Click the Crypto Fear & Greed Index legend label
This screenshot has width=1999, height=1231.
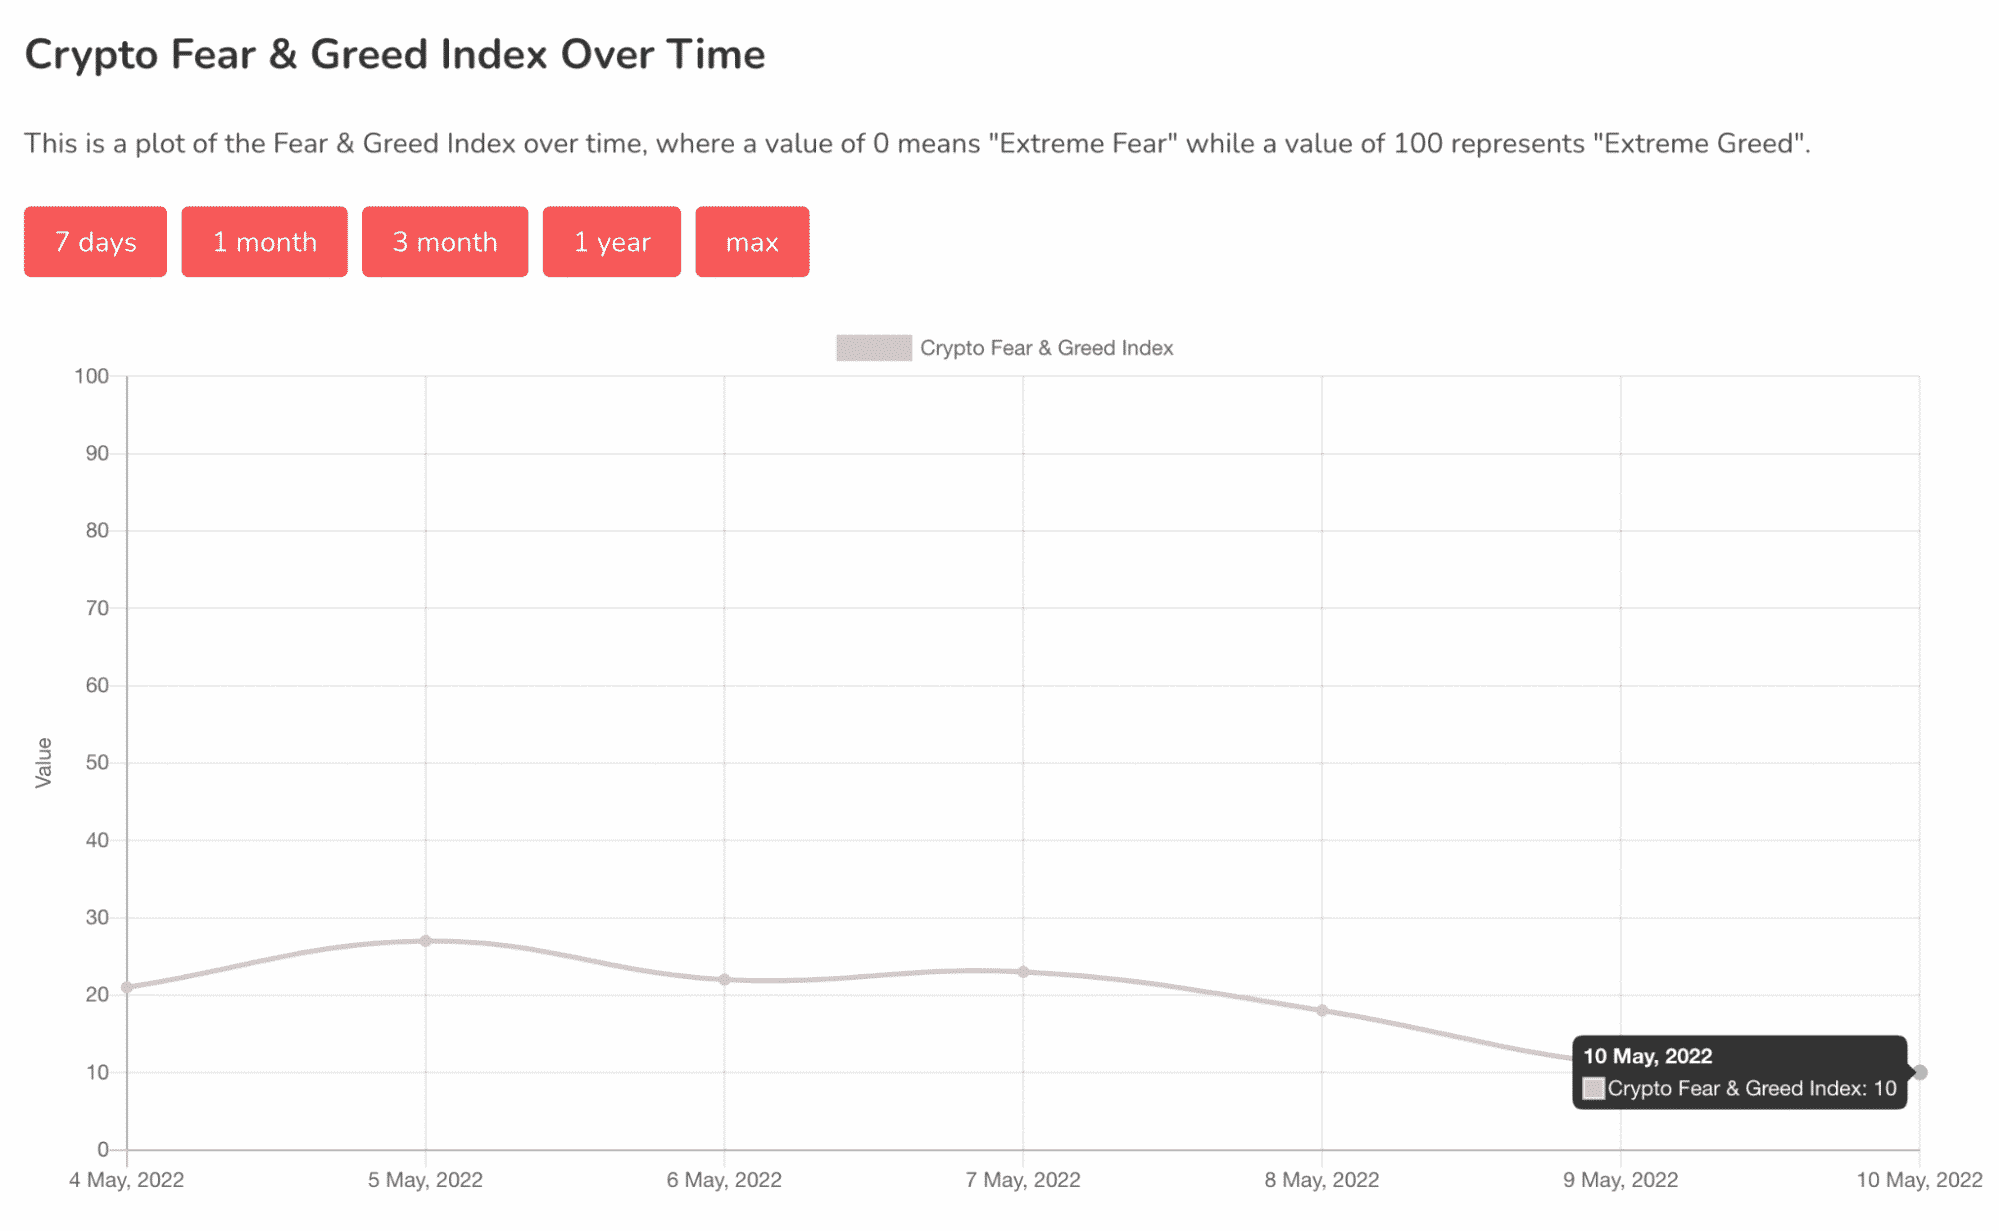[1046, 348]
